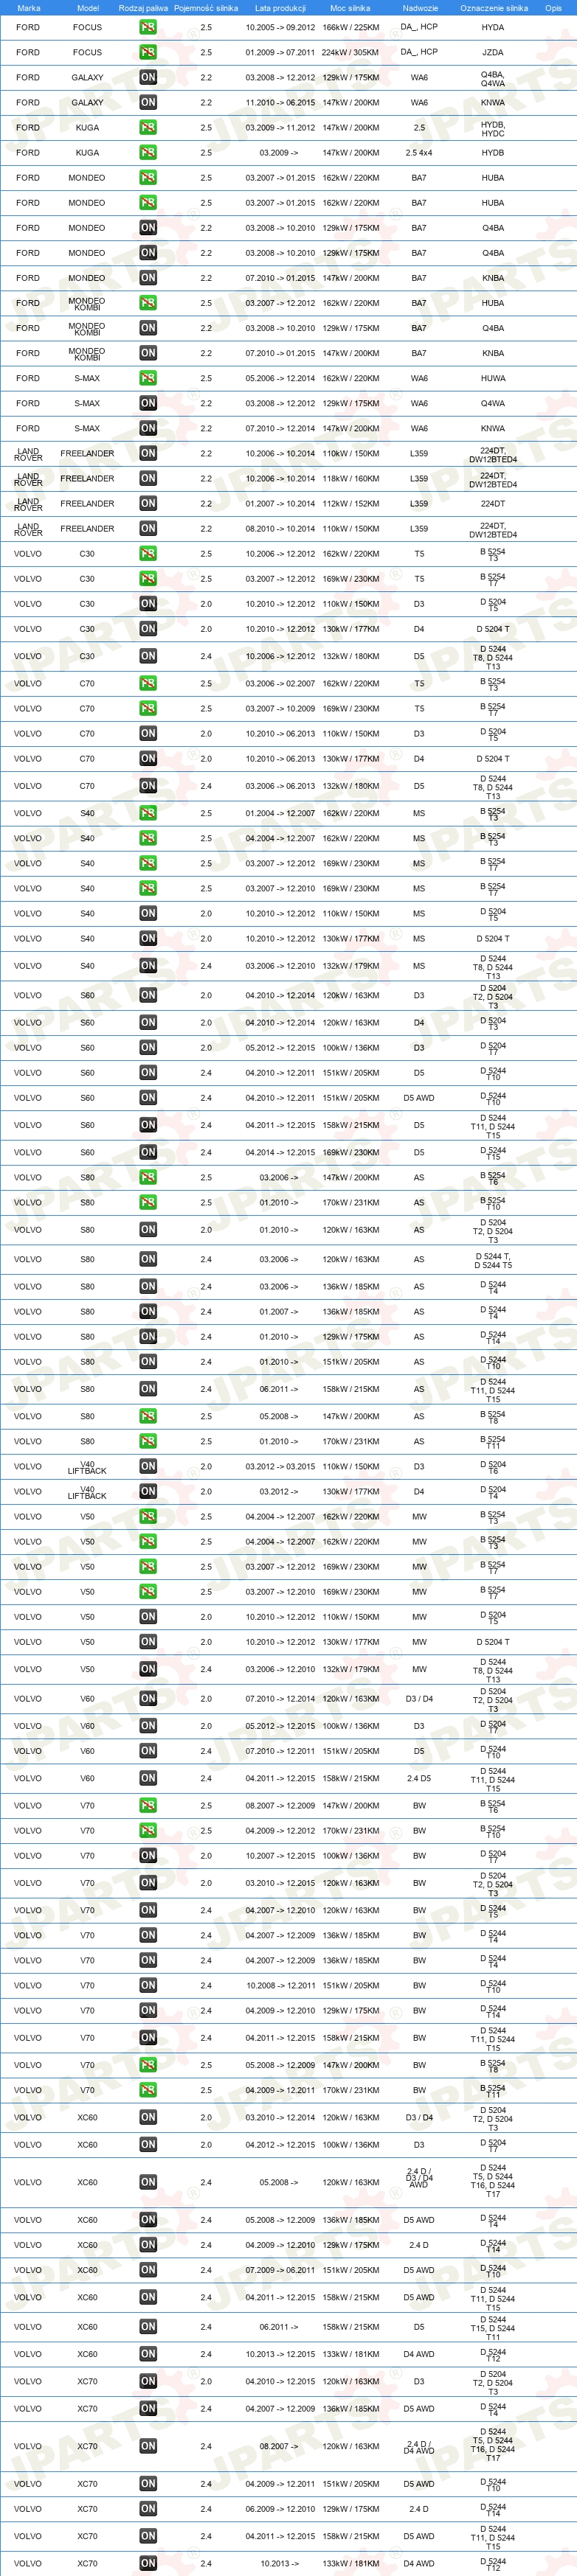The image size is (577, 2576).
Task: Click ON icon in Freelander 112kW / 152KM row
Action: pyautogui.click(x=148, y=504)
